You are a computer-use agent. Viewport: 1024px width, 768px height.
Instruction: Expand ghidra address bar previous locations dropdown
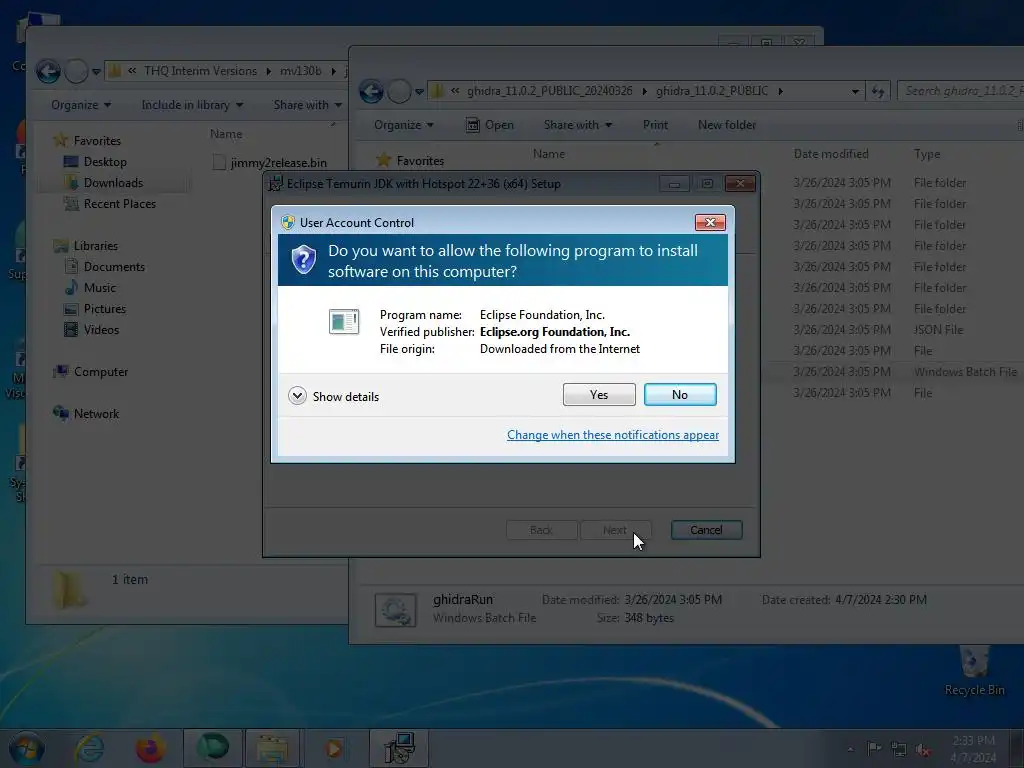855,91
